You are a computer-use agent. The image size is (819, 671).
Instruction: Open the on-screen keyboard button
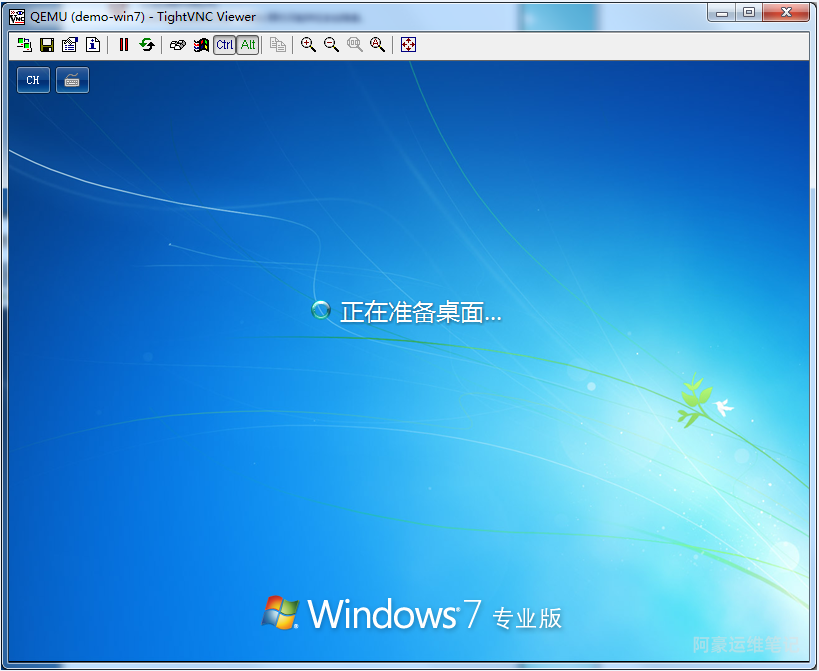pos(72,80)
